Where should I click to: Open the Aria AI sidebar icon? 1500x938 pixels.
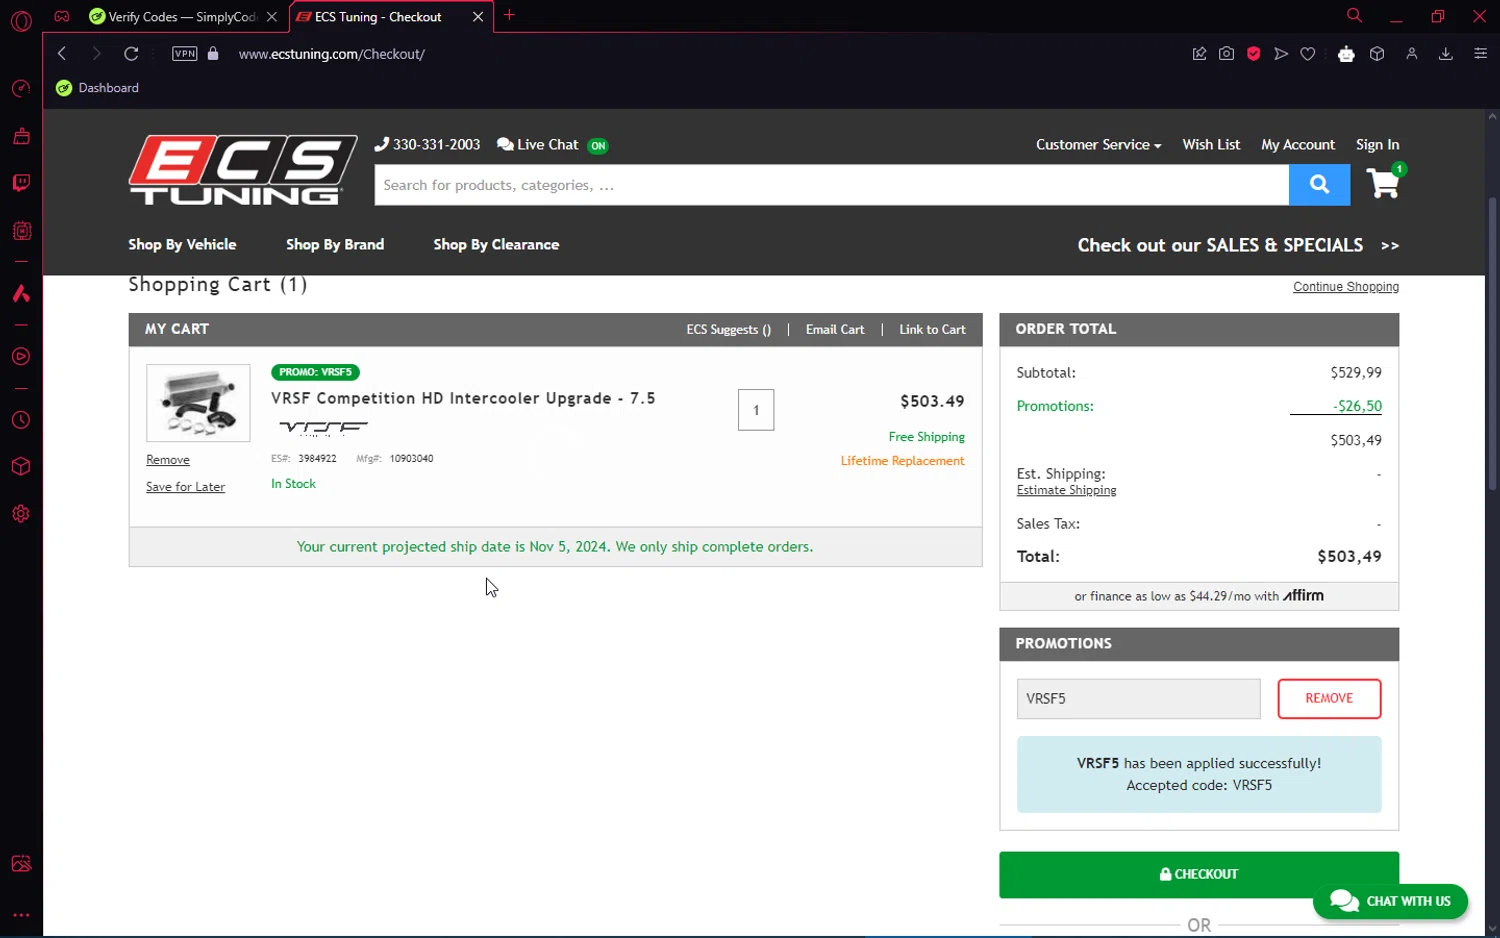[x=21, y=294]
